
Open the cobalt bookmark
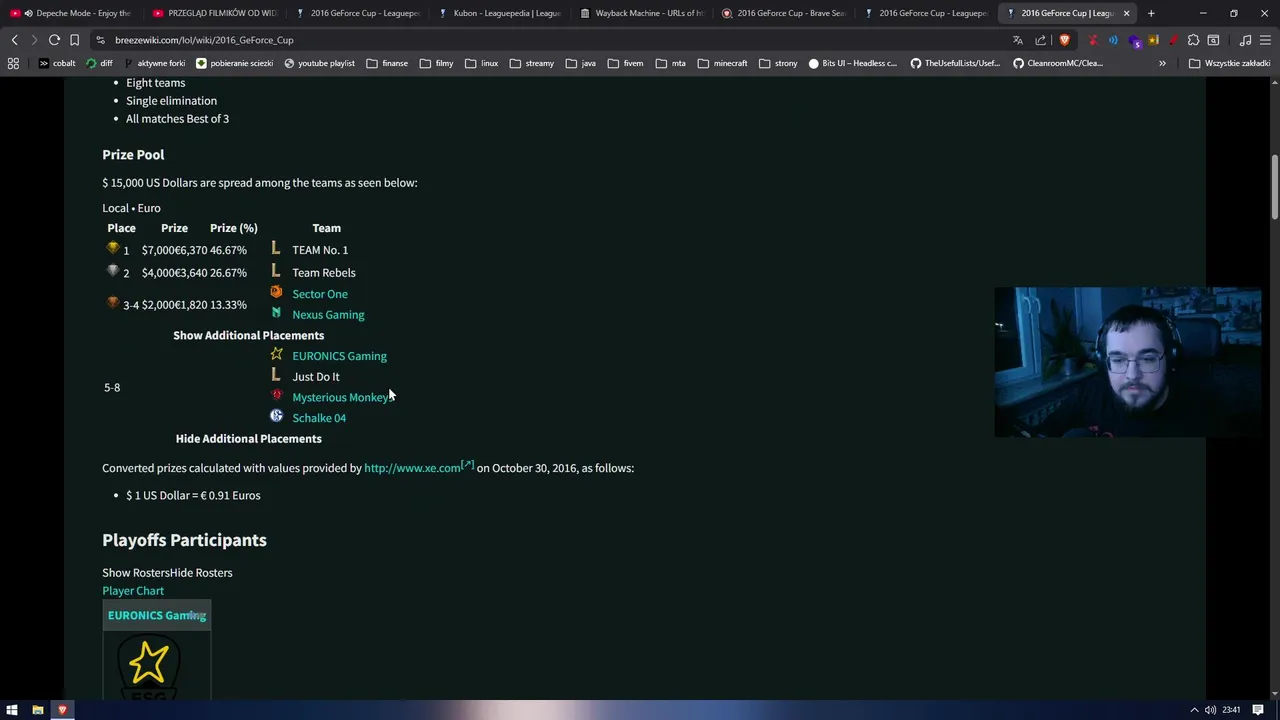tap(57, 63)
